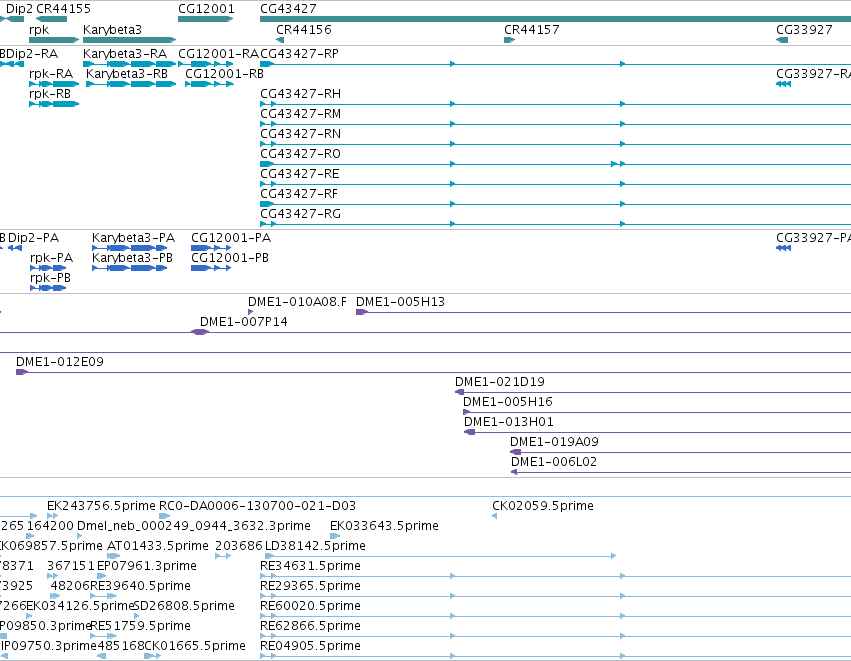Screen dimensions: 851x661
Task: Select the CR44156 gene label
Action: point(304,30)
